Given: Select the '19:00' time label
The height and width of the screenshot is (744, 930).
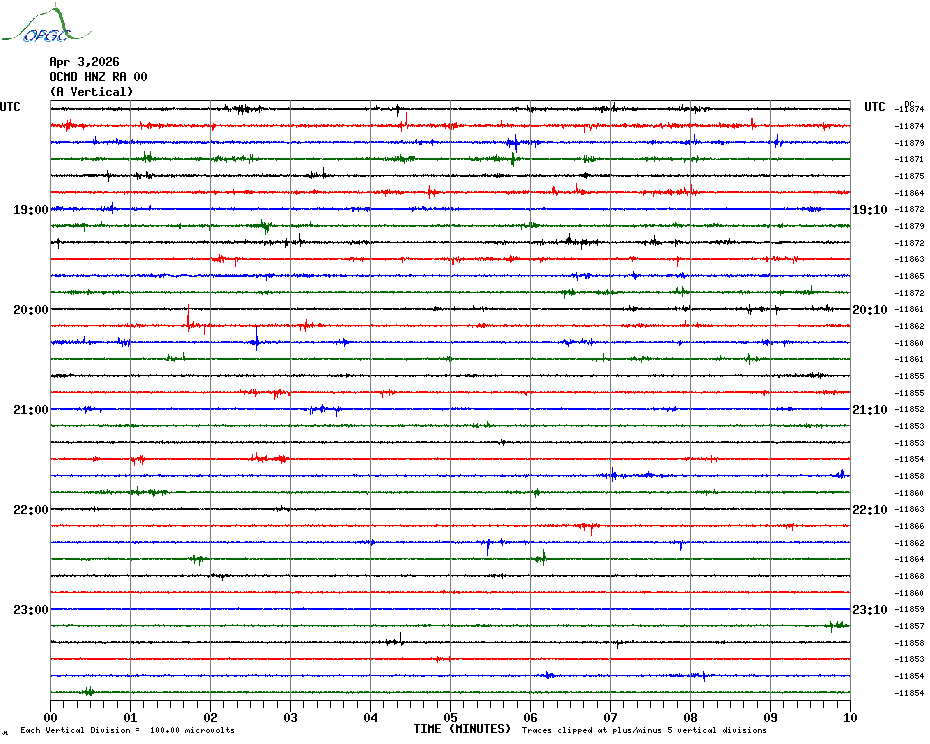Looking at the screenshot, I should [x=31, y=209].
